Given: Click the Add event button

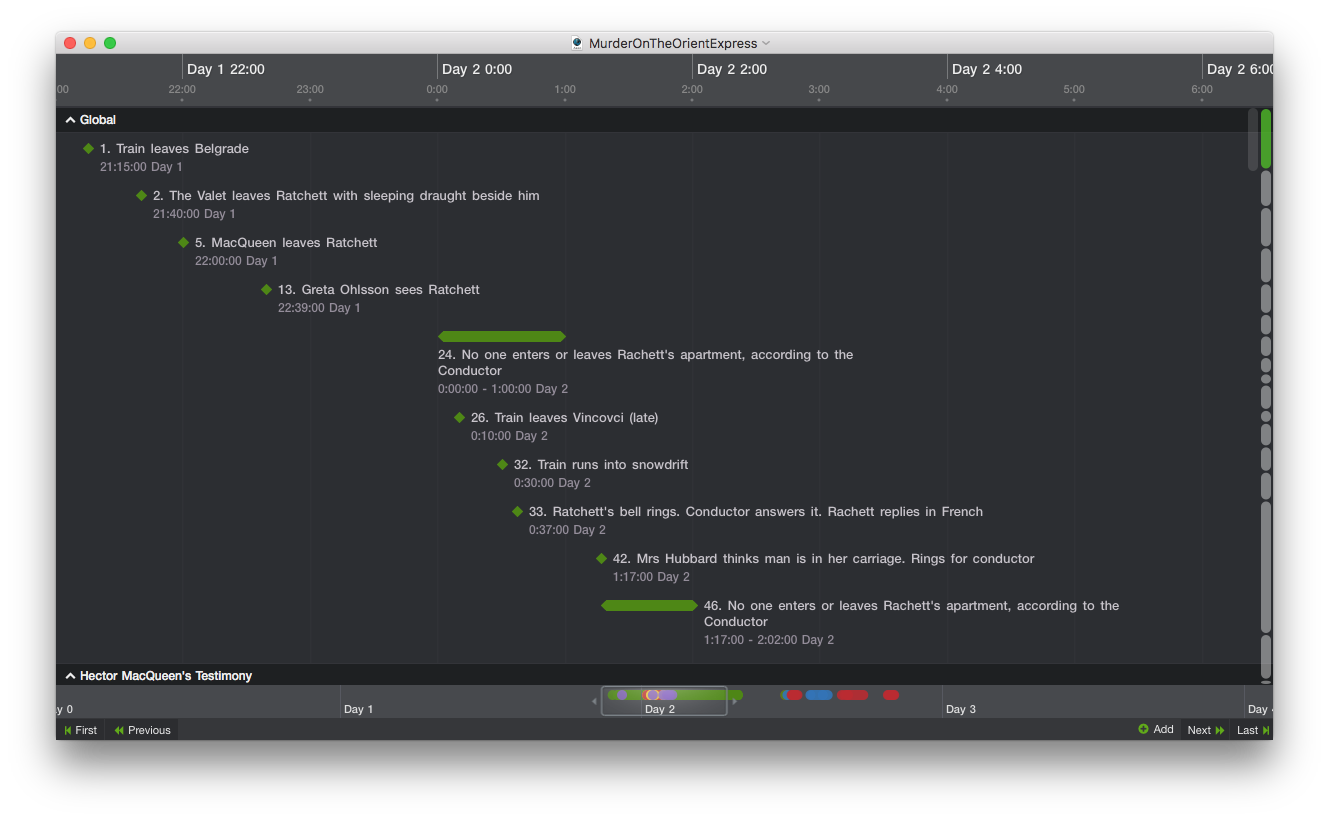Looking at the screenshot, I should pyautogui.click(x=1156, y=729).
